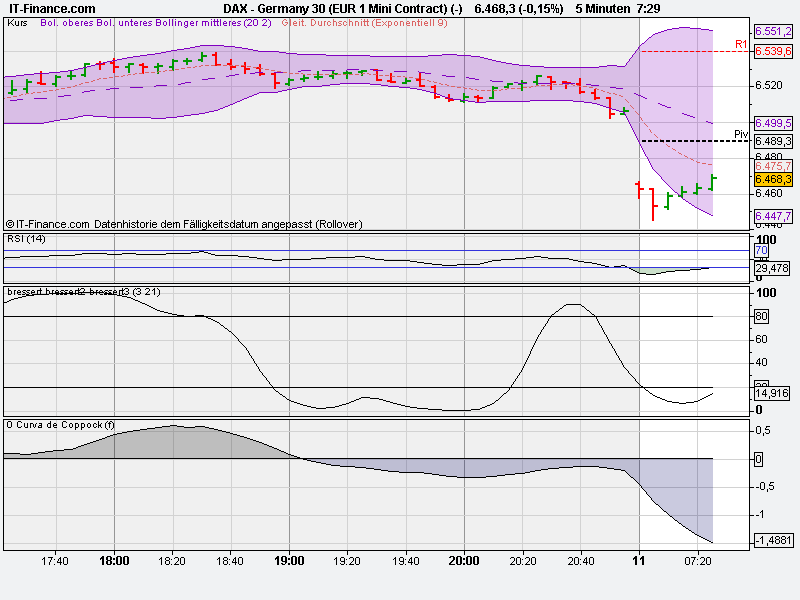Click the RSI (14) indicator label
This screenshot has width=800, height=600.
(x=28, y=239)
